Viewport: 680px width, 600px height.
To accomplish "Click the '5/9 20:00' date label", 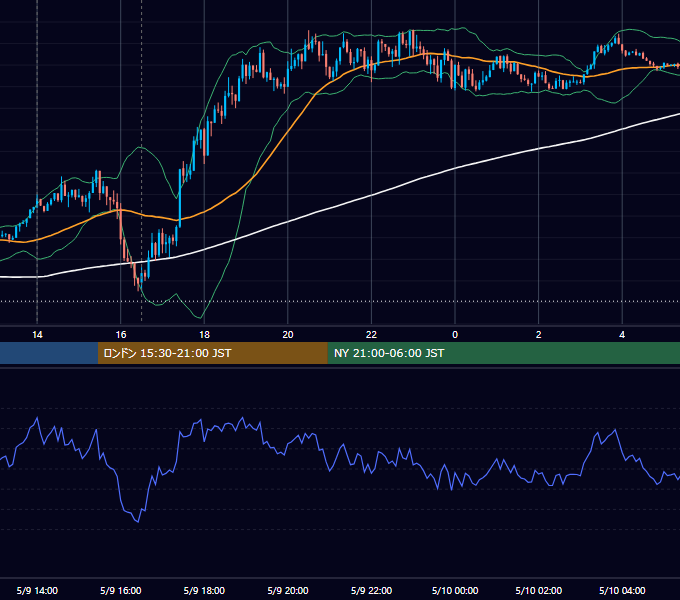I will tap(288, 590).
